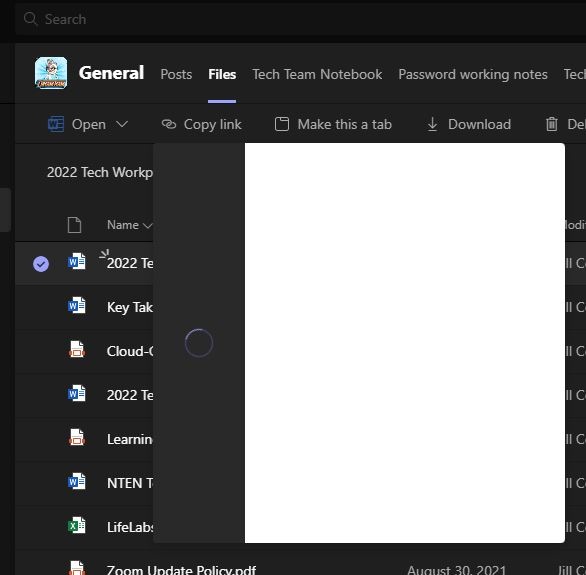Click the Word icon beside Open

56,124
